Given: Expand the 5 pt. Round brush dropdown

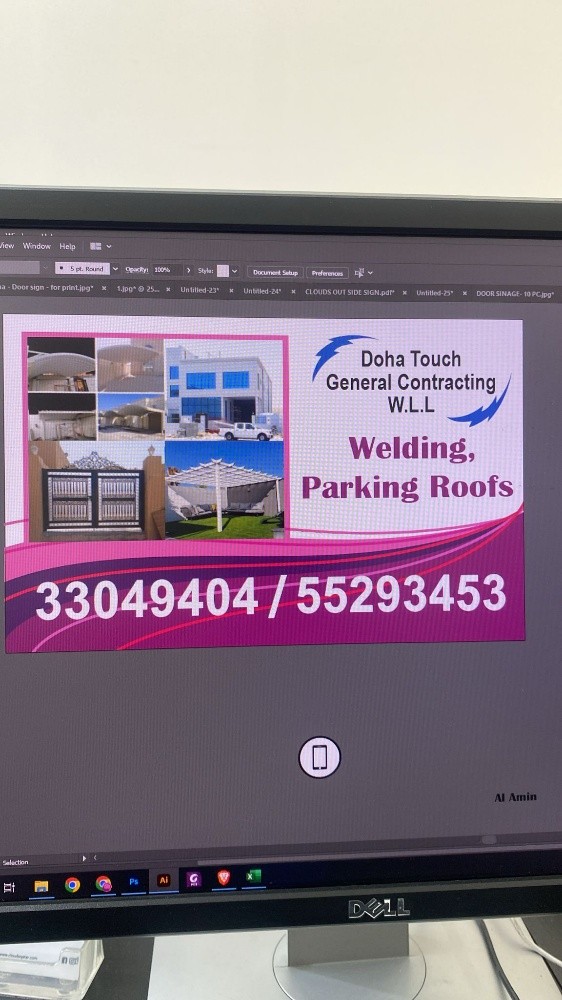Looking at the screenshot, I should (x=115, y=269).
